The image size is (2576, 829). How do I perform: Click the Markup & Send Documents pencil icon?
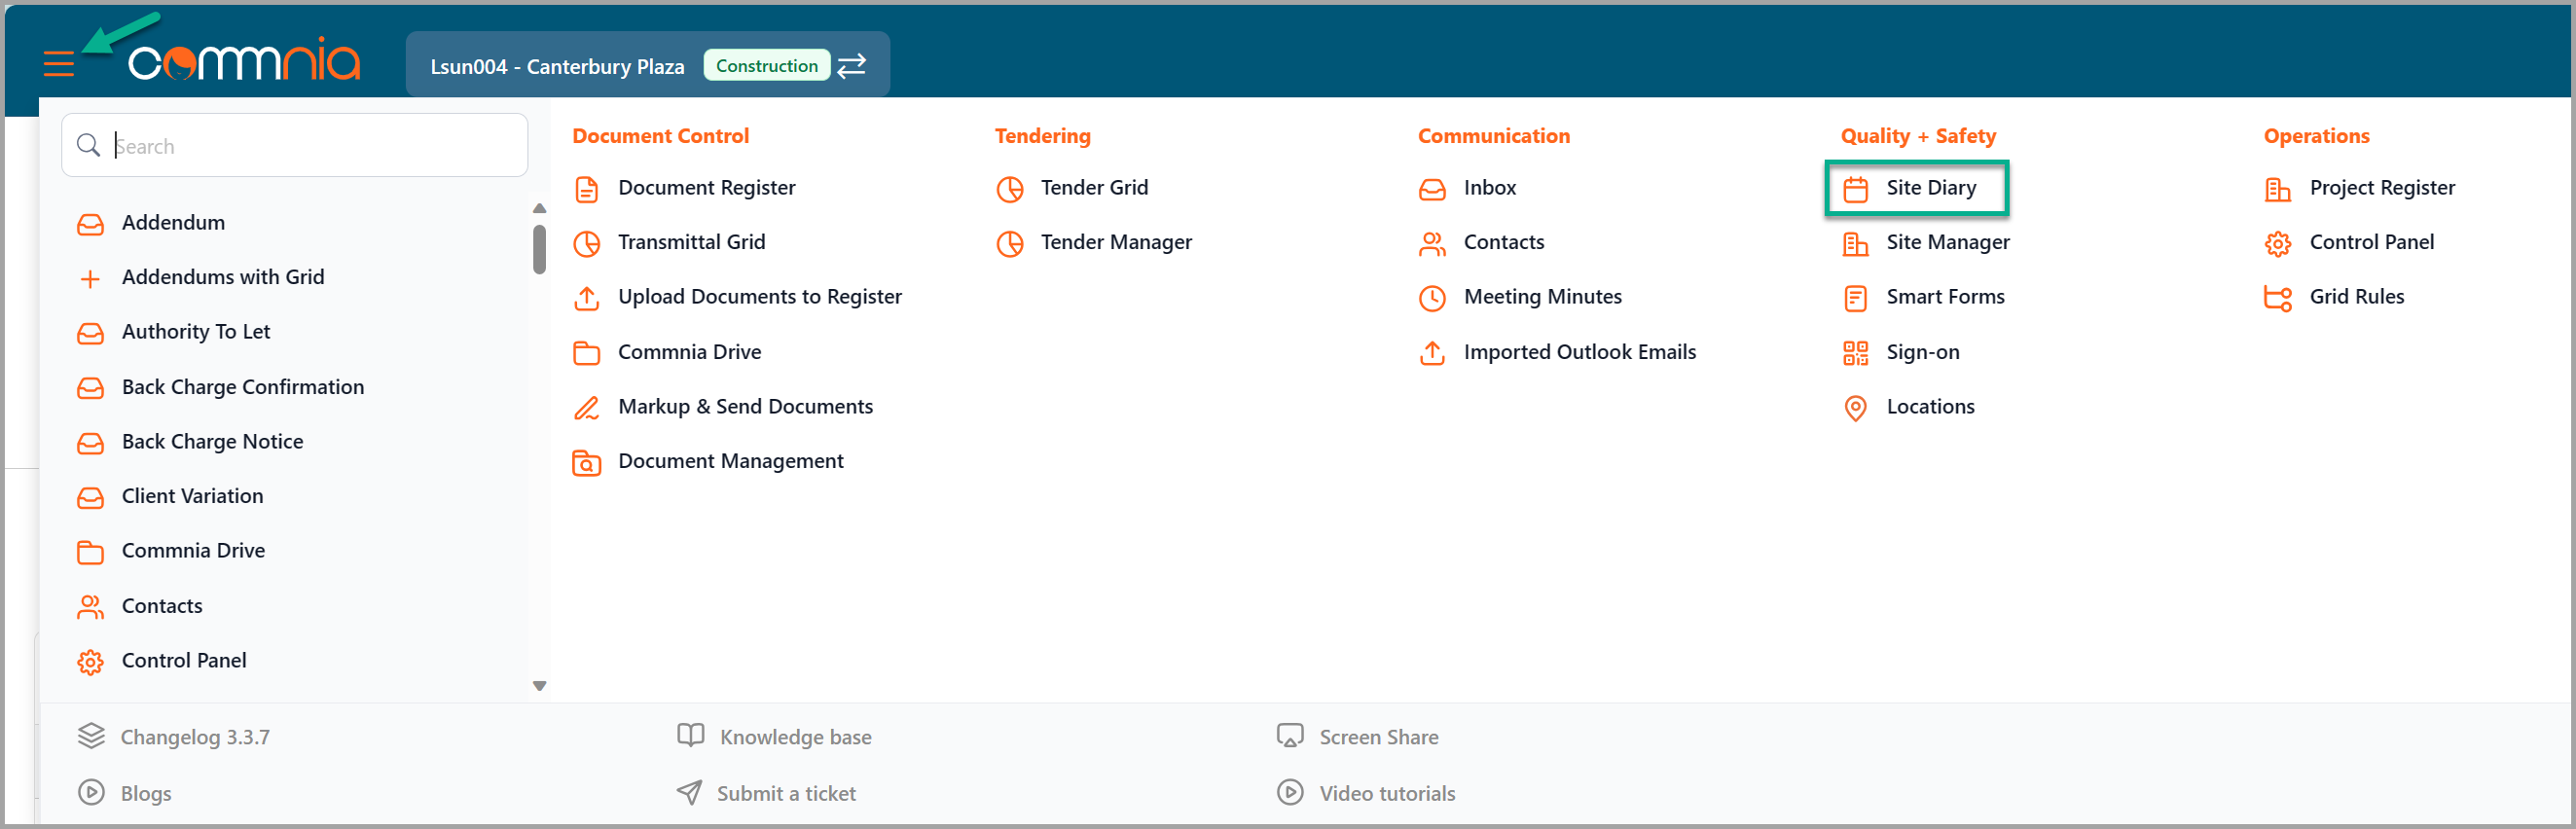(587, 408)
